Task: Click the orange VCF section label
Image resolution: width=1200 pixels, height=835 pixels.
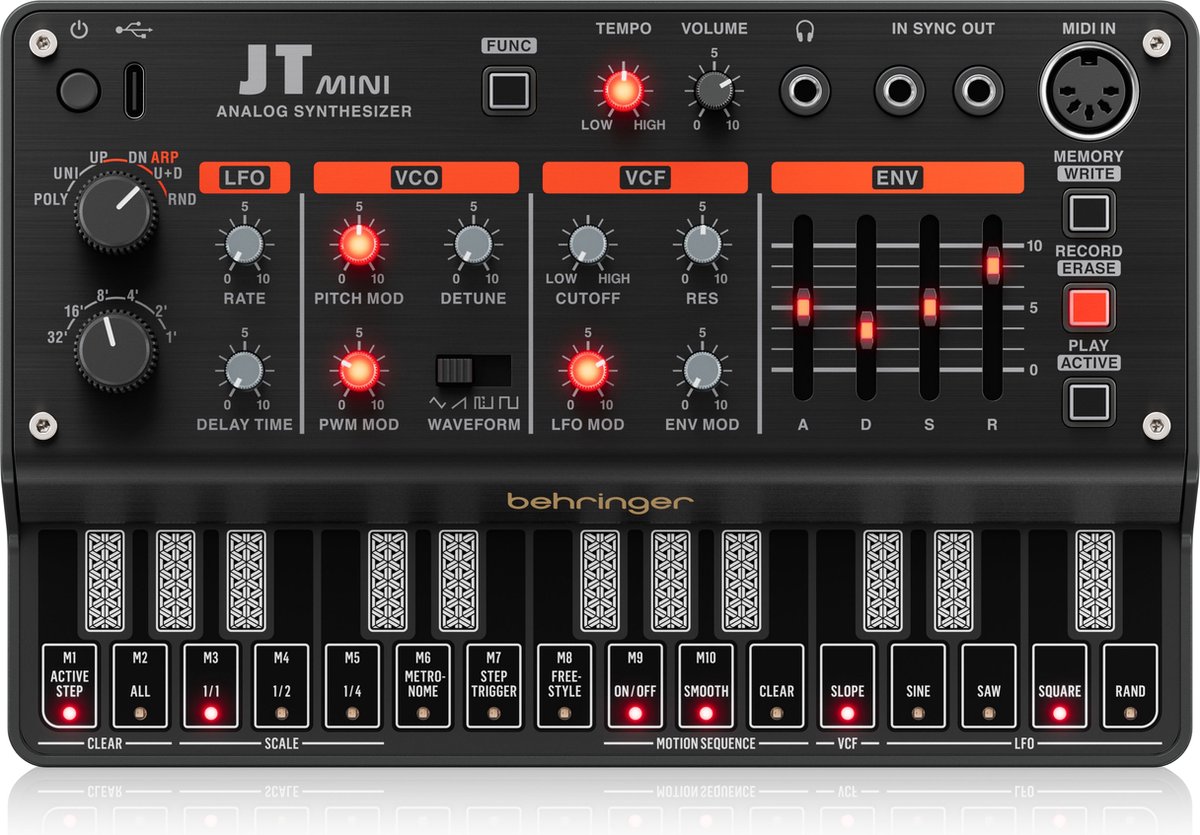Action: (x=645, y=178)
